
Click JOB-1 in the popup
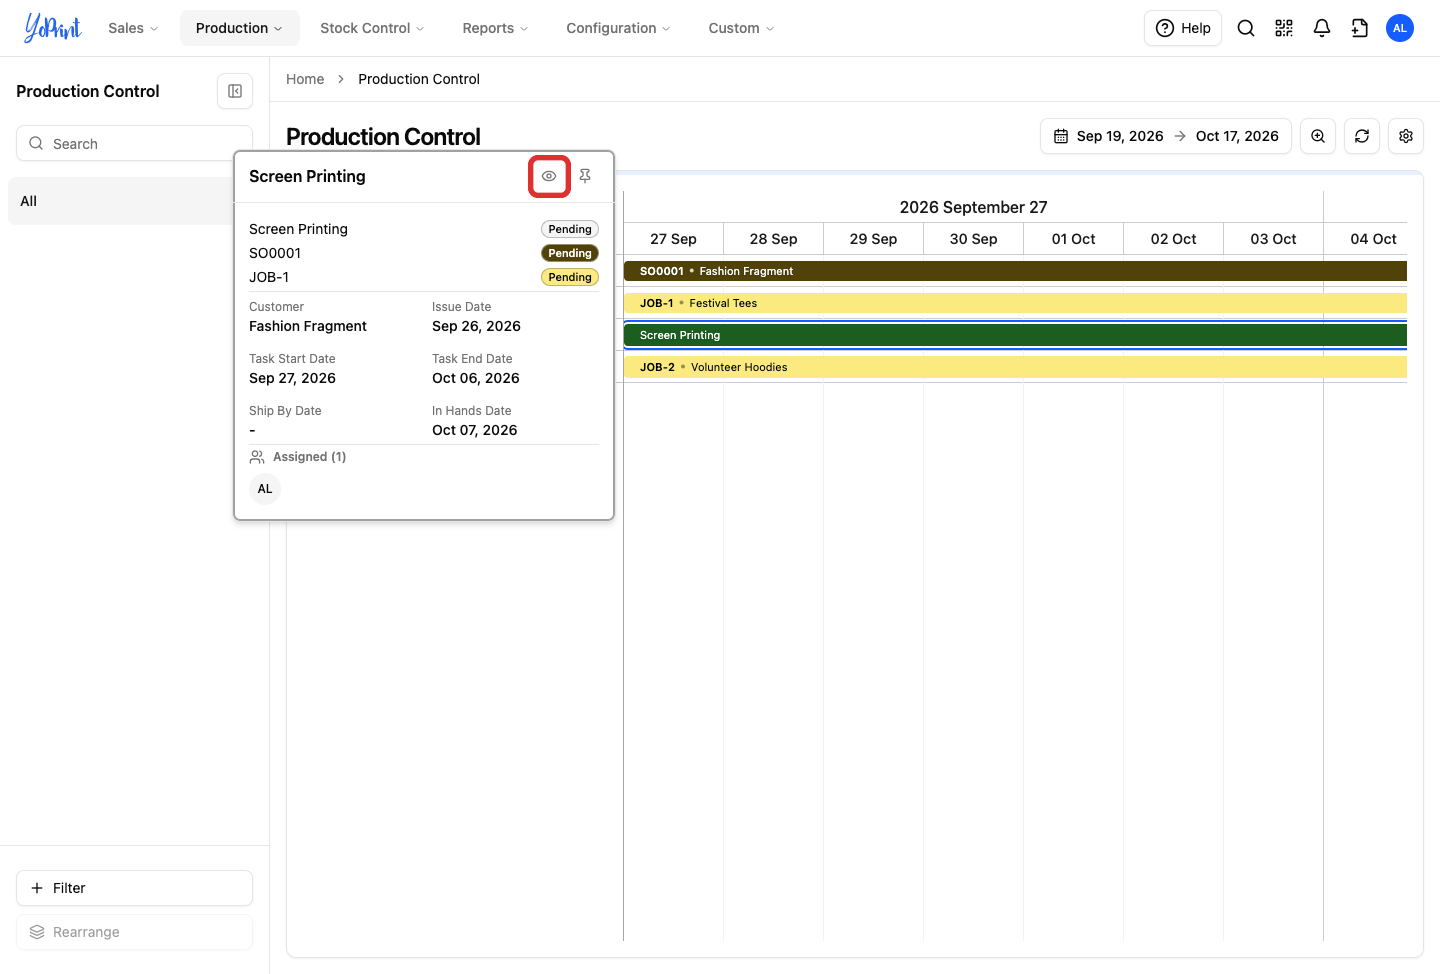(x=269, y=277)
